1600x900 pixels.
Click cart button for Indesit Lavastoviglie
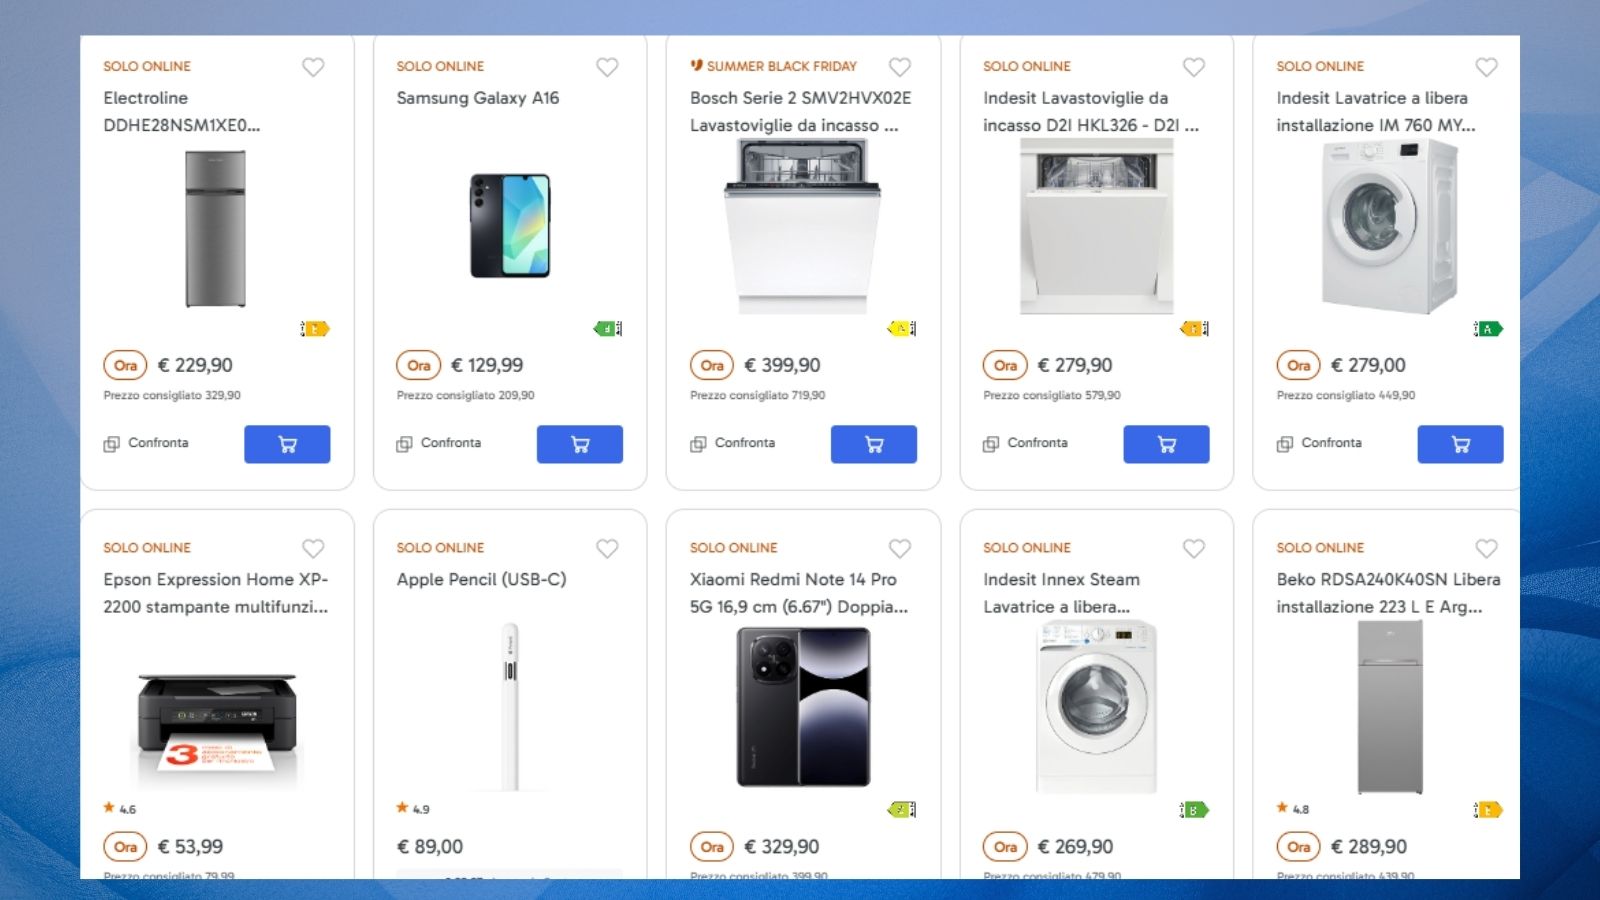click(x=1166, y=444)
